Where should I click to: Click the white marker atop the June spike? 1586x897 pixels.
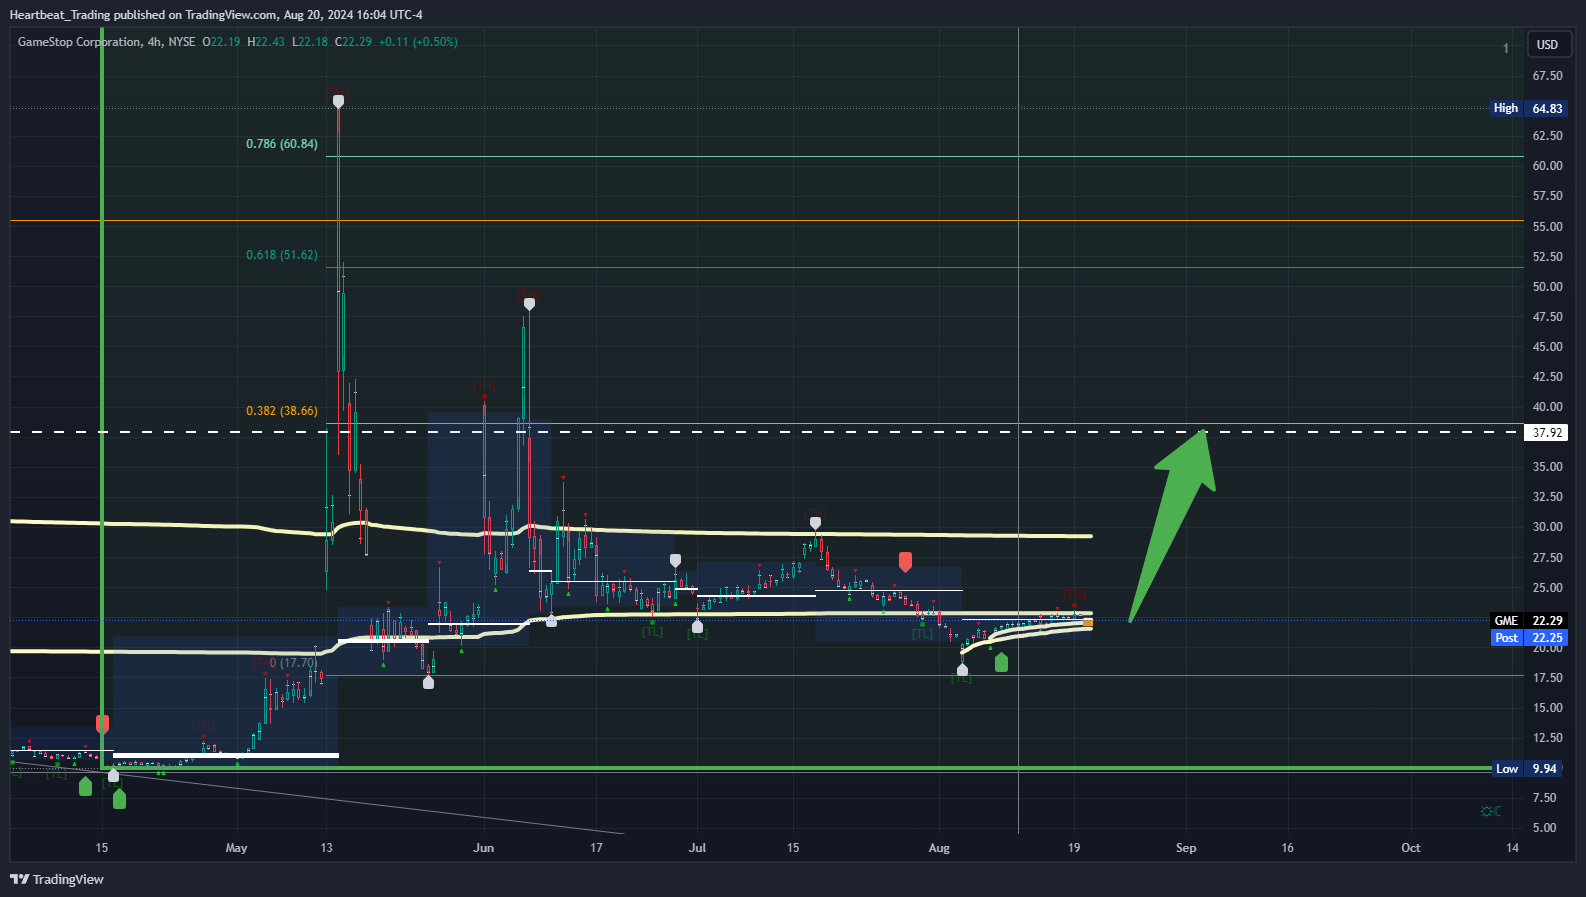point(529,304)
